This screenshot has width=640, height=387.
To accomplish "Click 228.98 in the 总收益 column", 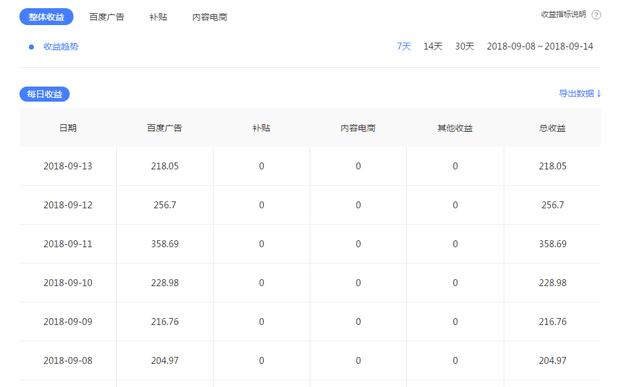I will pos(553,282).
